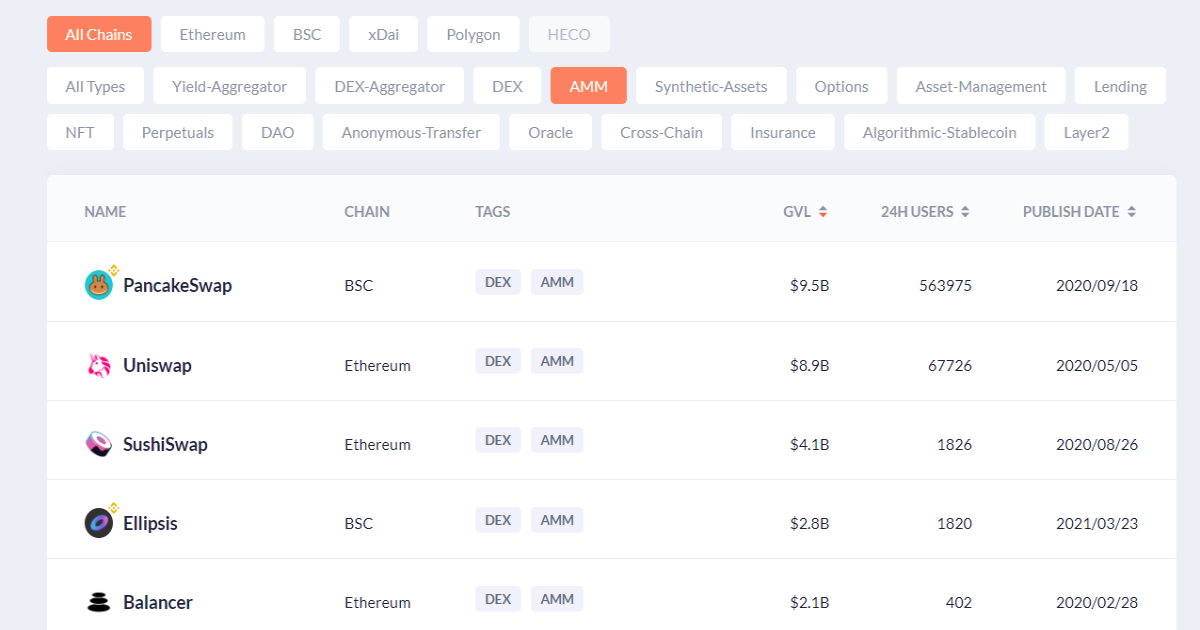The height and width of the screenshot is (630, 1200).
Task: Filter by Perpetuals type
Action: (x=178, y=132)
